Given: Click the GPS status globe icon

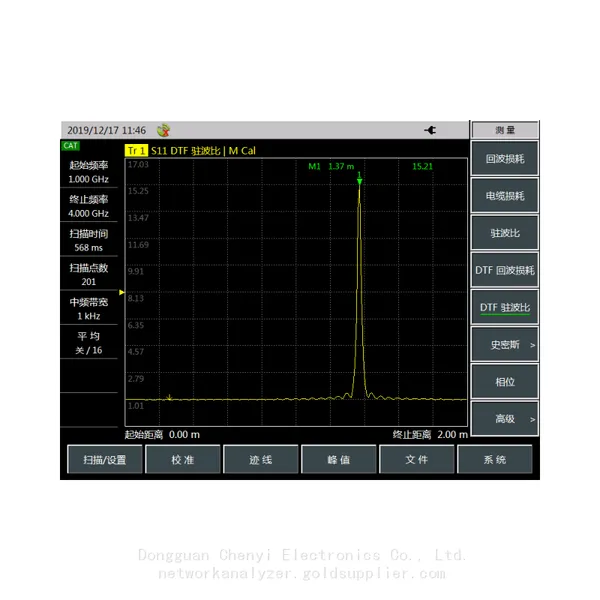Looking at the screenshot, I should click(164, 130).
